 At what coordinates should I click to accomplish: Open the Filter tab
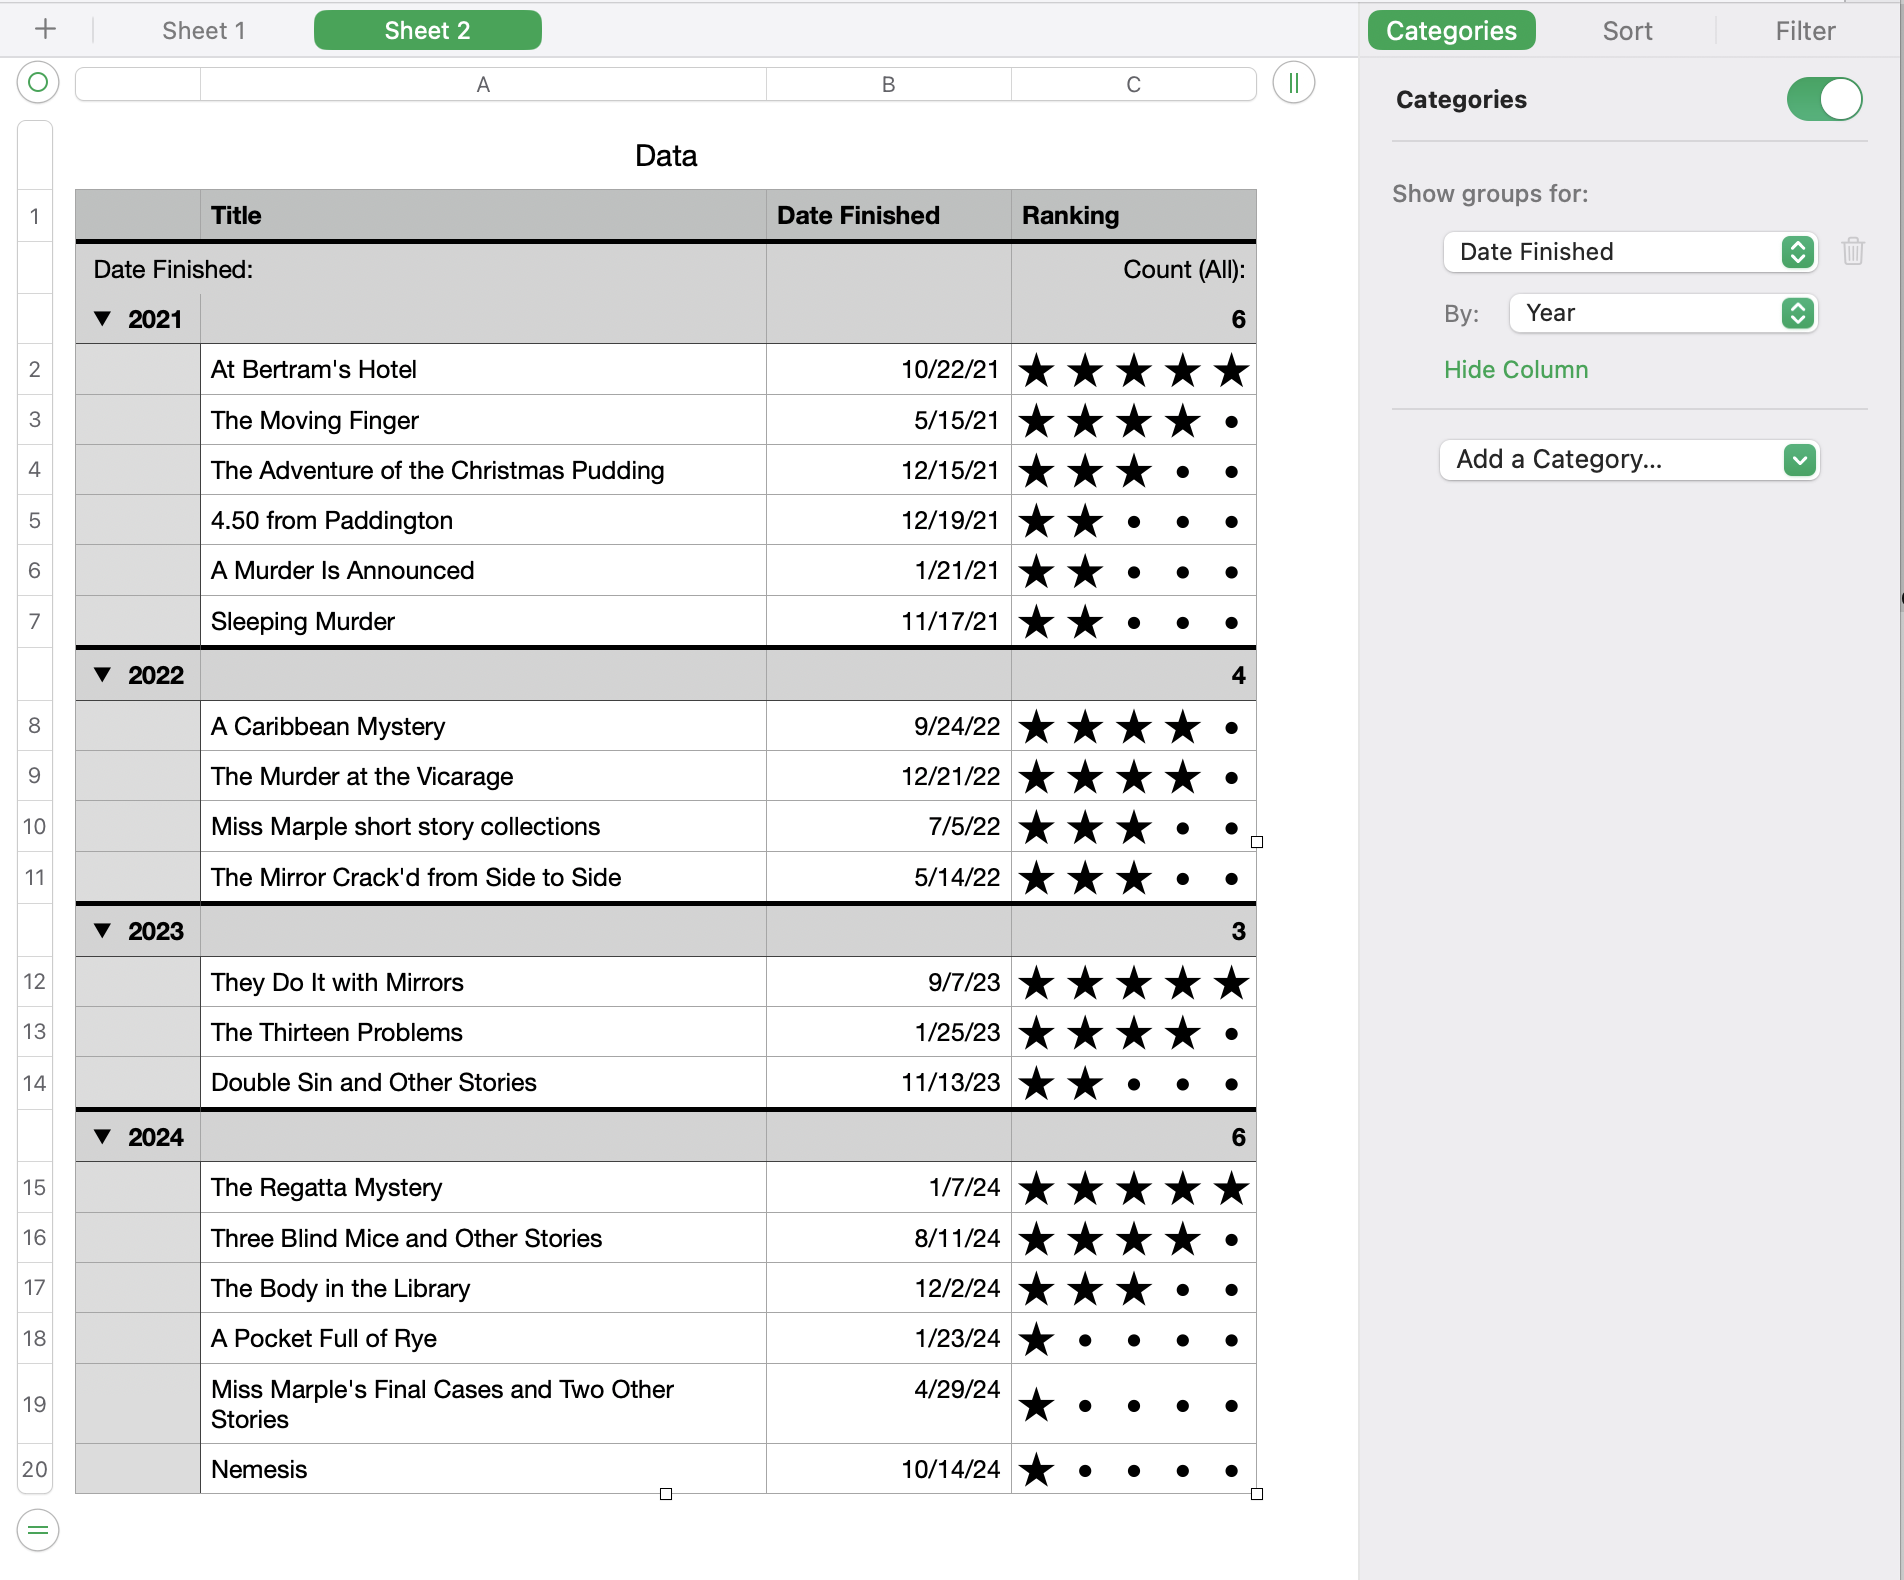(1805, 30)
